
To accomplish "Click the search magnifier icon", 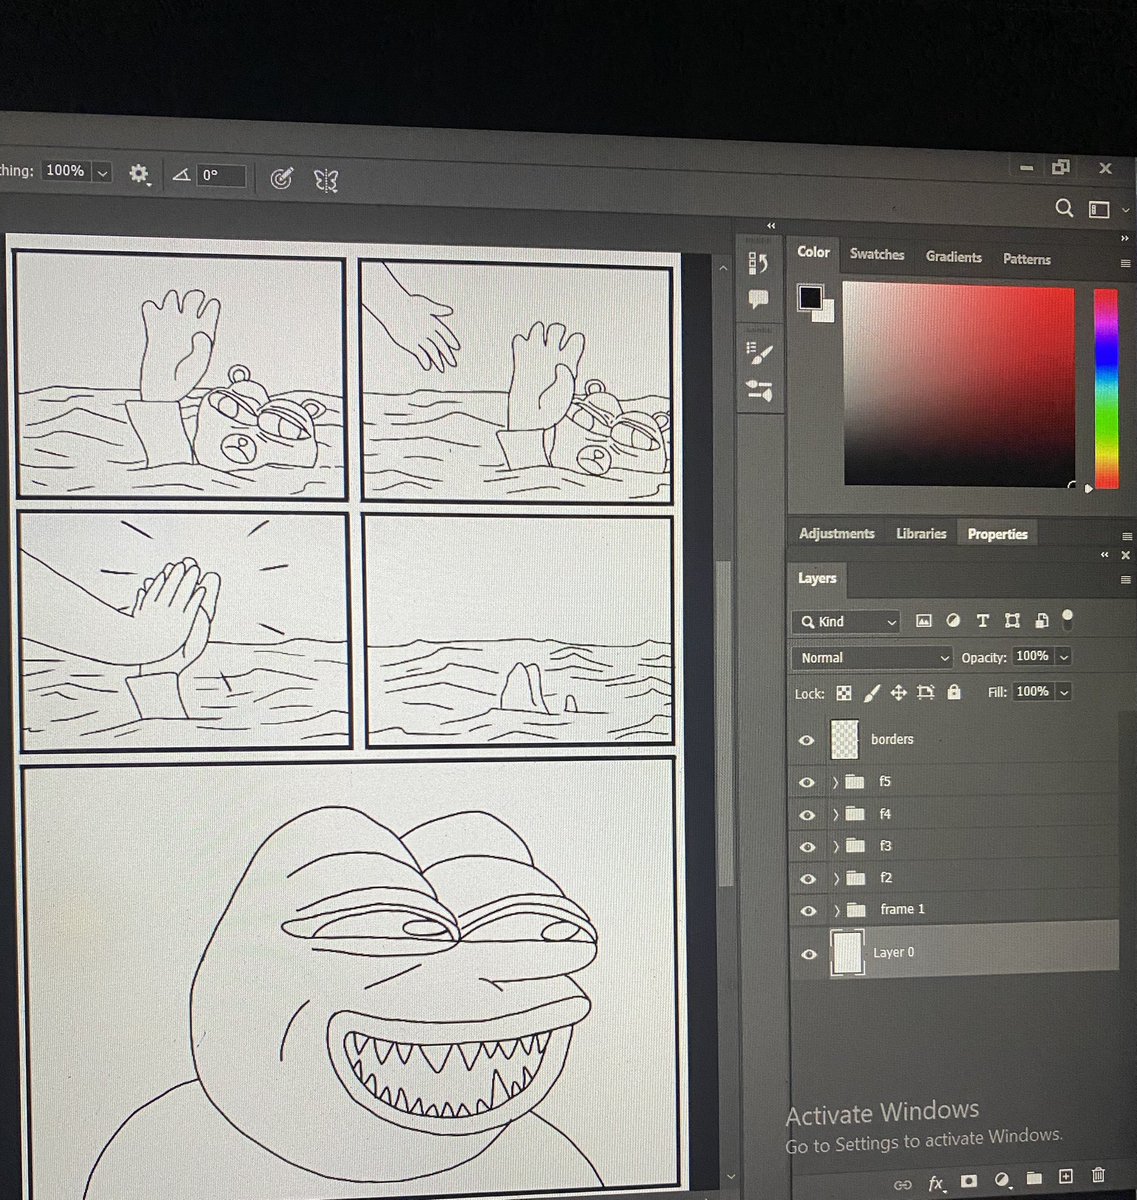I will 1064,207.
